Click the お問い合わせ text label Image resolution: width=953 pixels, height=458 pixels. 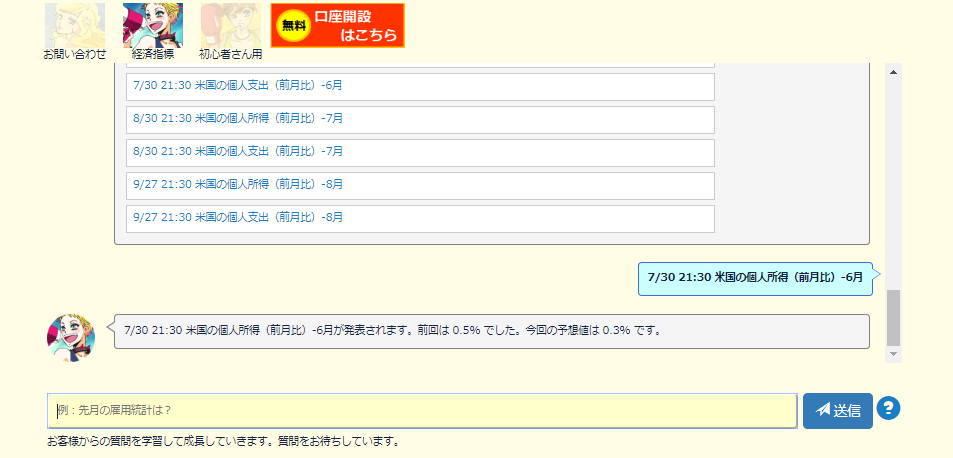[x=74, y=55]
